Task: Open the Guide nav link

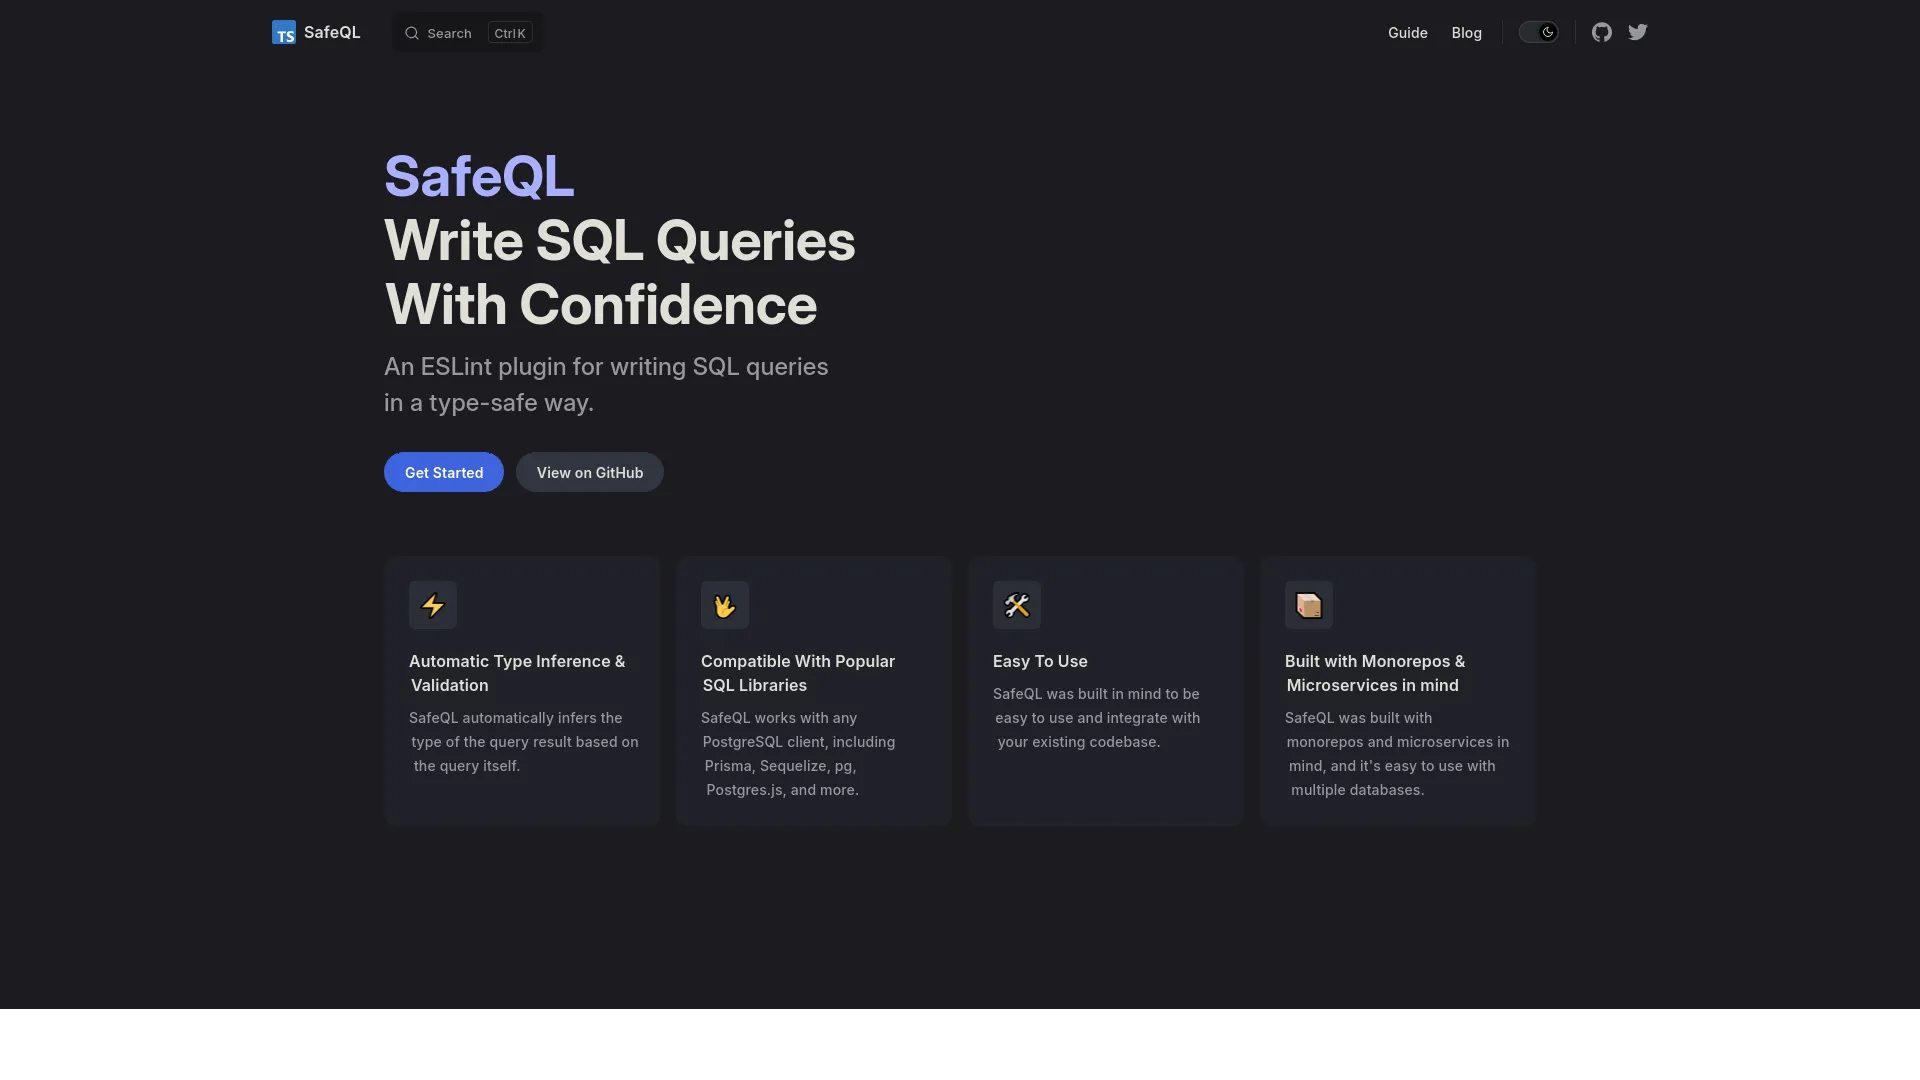Action: [1408, 33]
